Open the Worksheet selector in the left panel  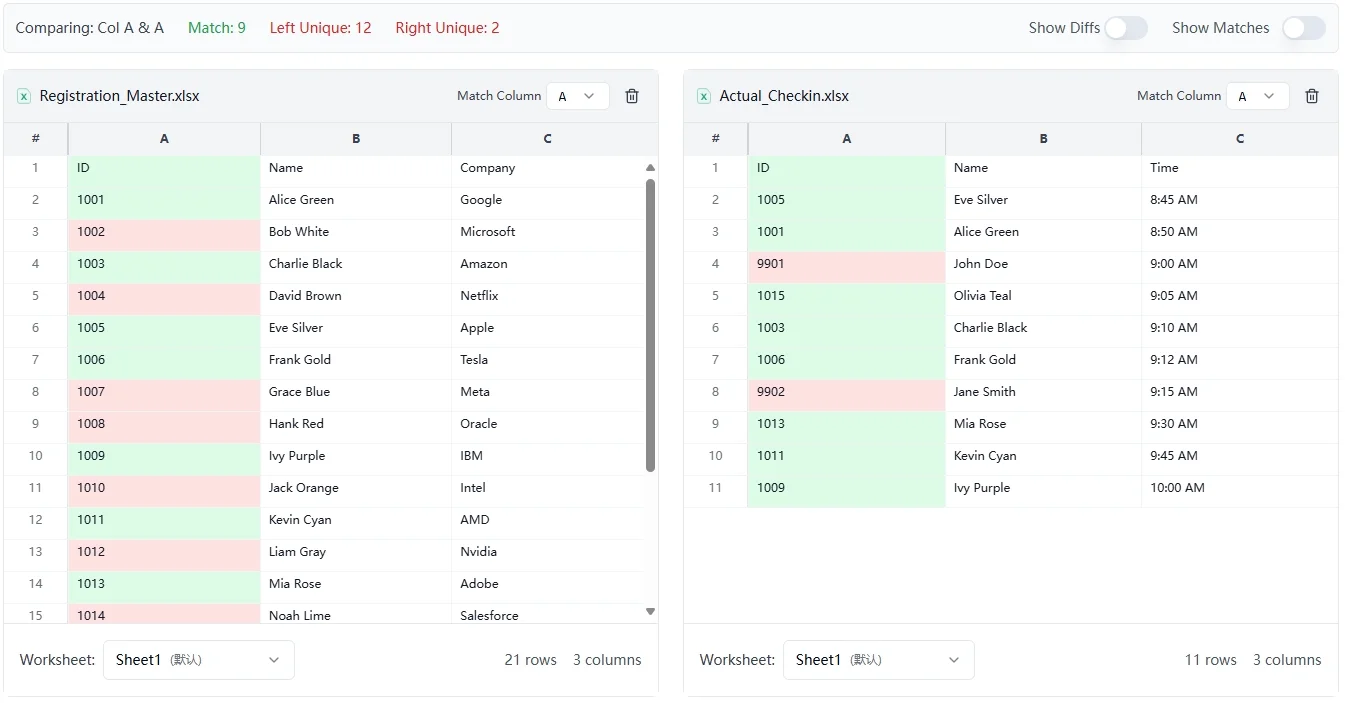197,660
